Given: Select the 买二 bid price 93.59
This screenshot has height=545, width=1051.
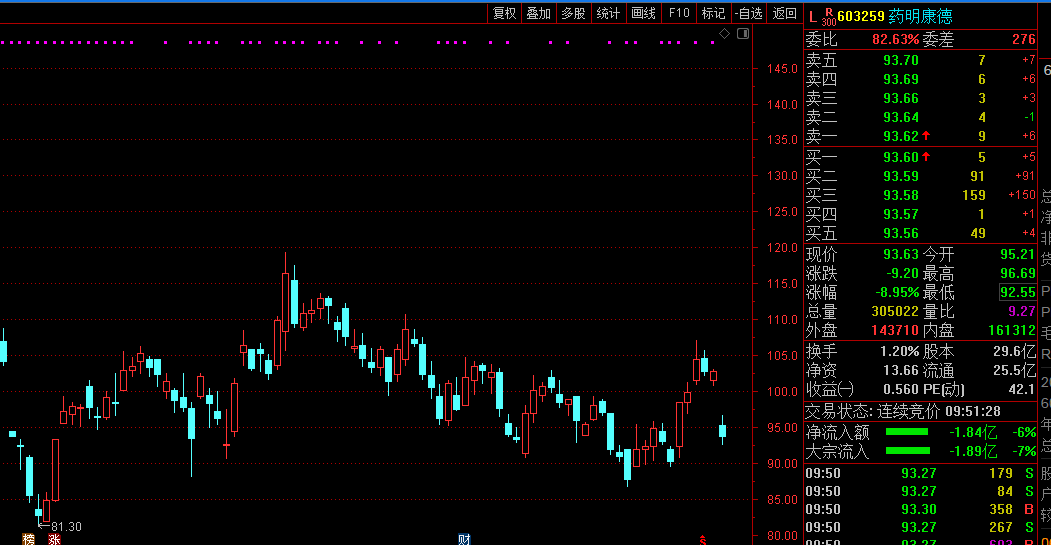Looking at the screenshot, I should (x=901, y=176).
